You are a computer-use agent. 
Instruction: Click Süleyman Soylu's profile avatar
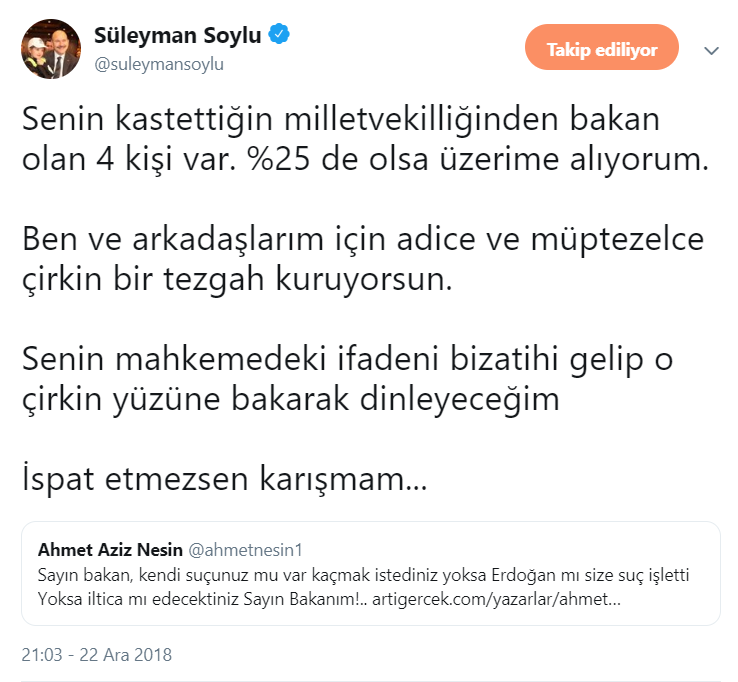point(52,49)
